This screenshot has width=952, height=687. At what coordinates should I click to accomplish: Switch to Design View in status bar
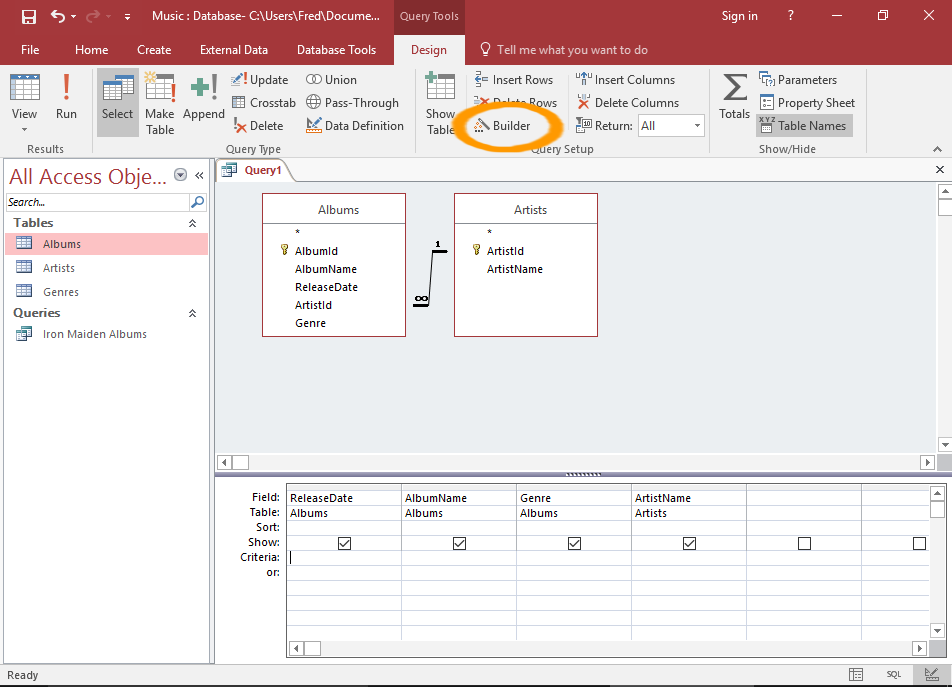(931, 674)
